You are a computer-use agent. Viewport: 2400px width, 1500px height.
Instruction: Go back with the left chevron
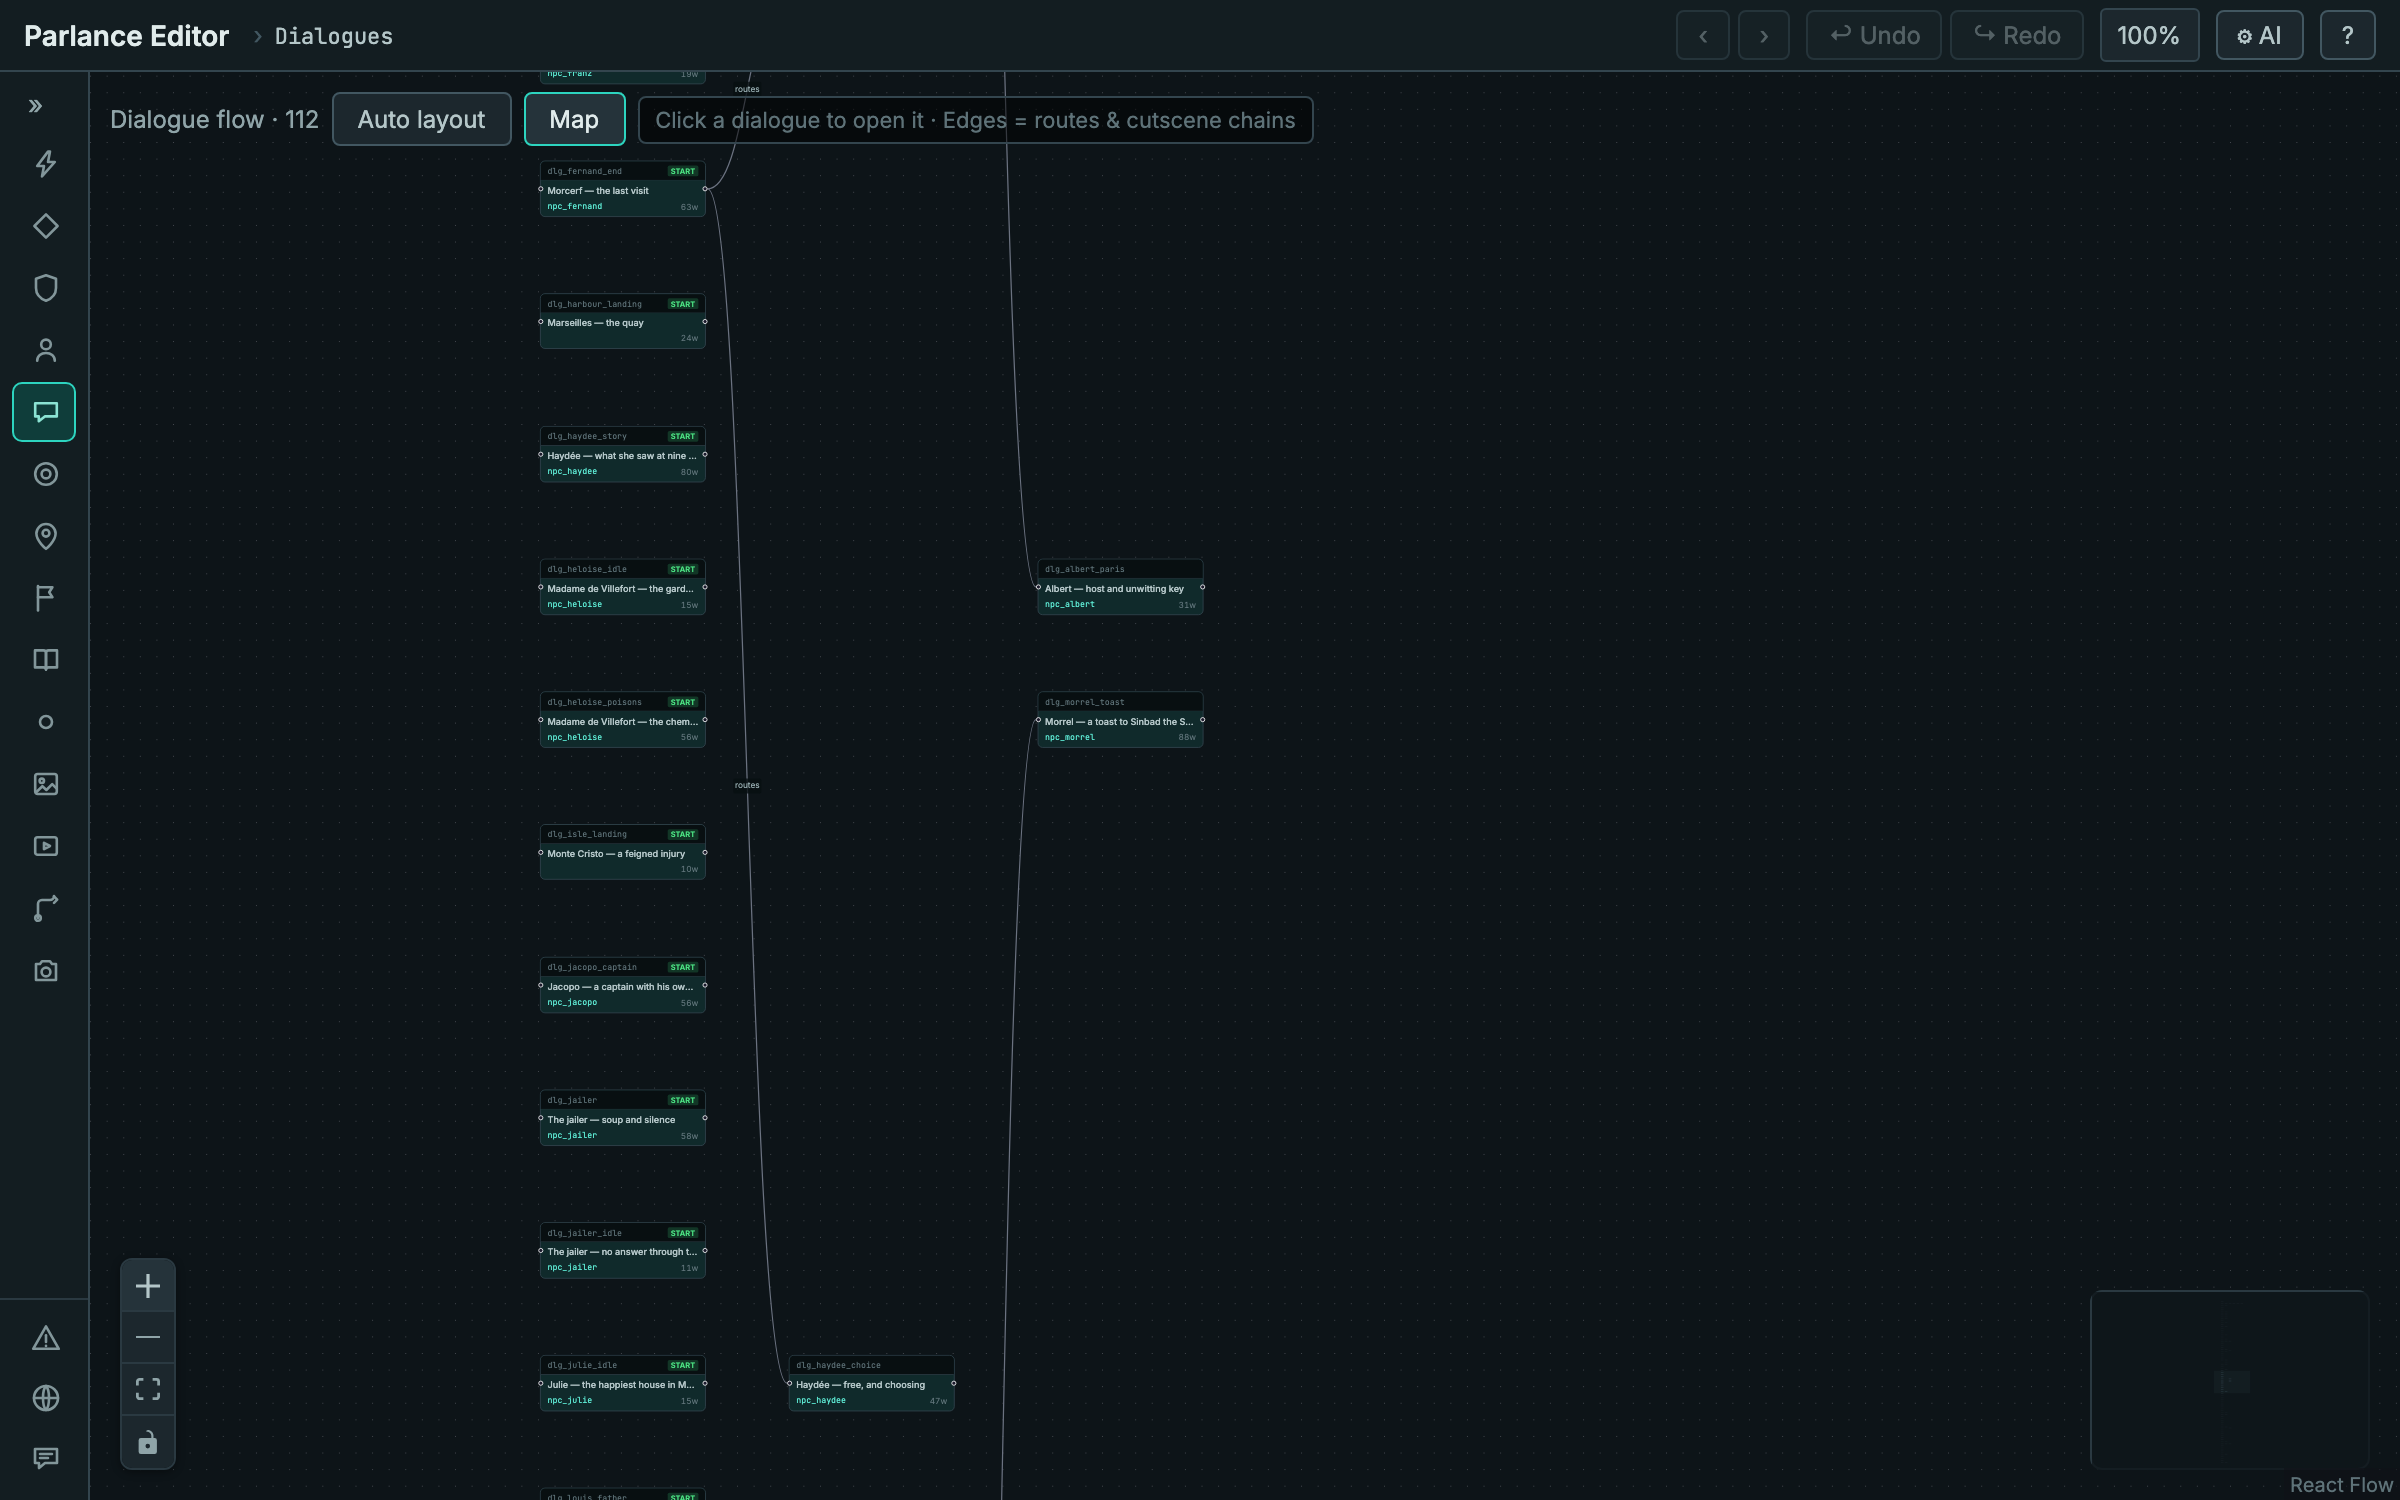click(x=1703, y=36)
